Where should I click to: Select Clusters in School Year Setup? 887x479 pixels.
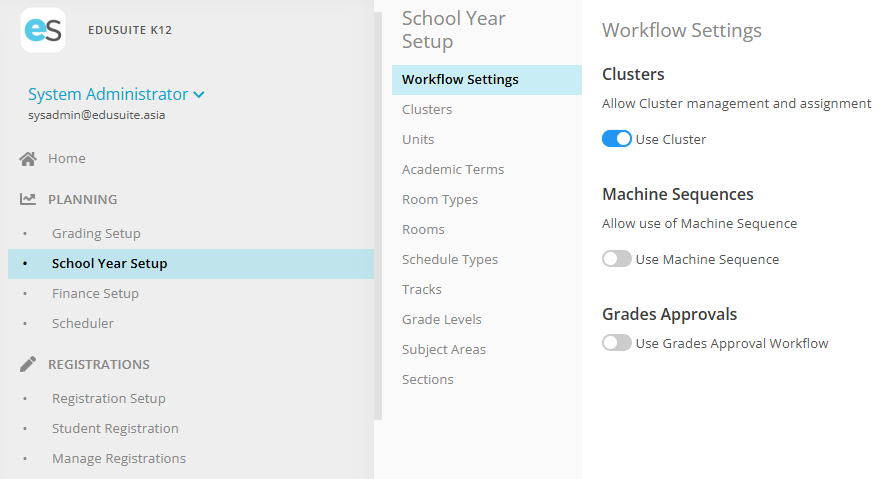click(x=427, y=109)
